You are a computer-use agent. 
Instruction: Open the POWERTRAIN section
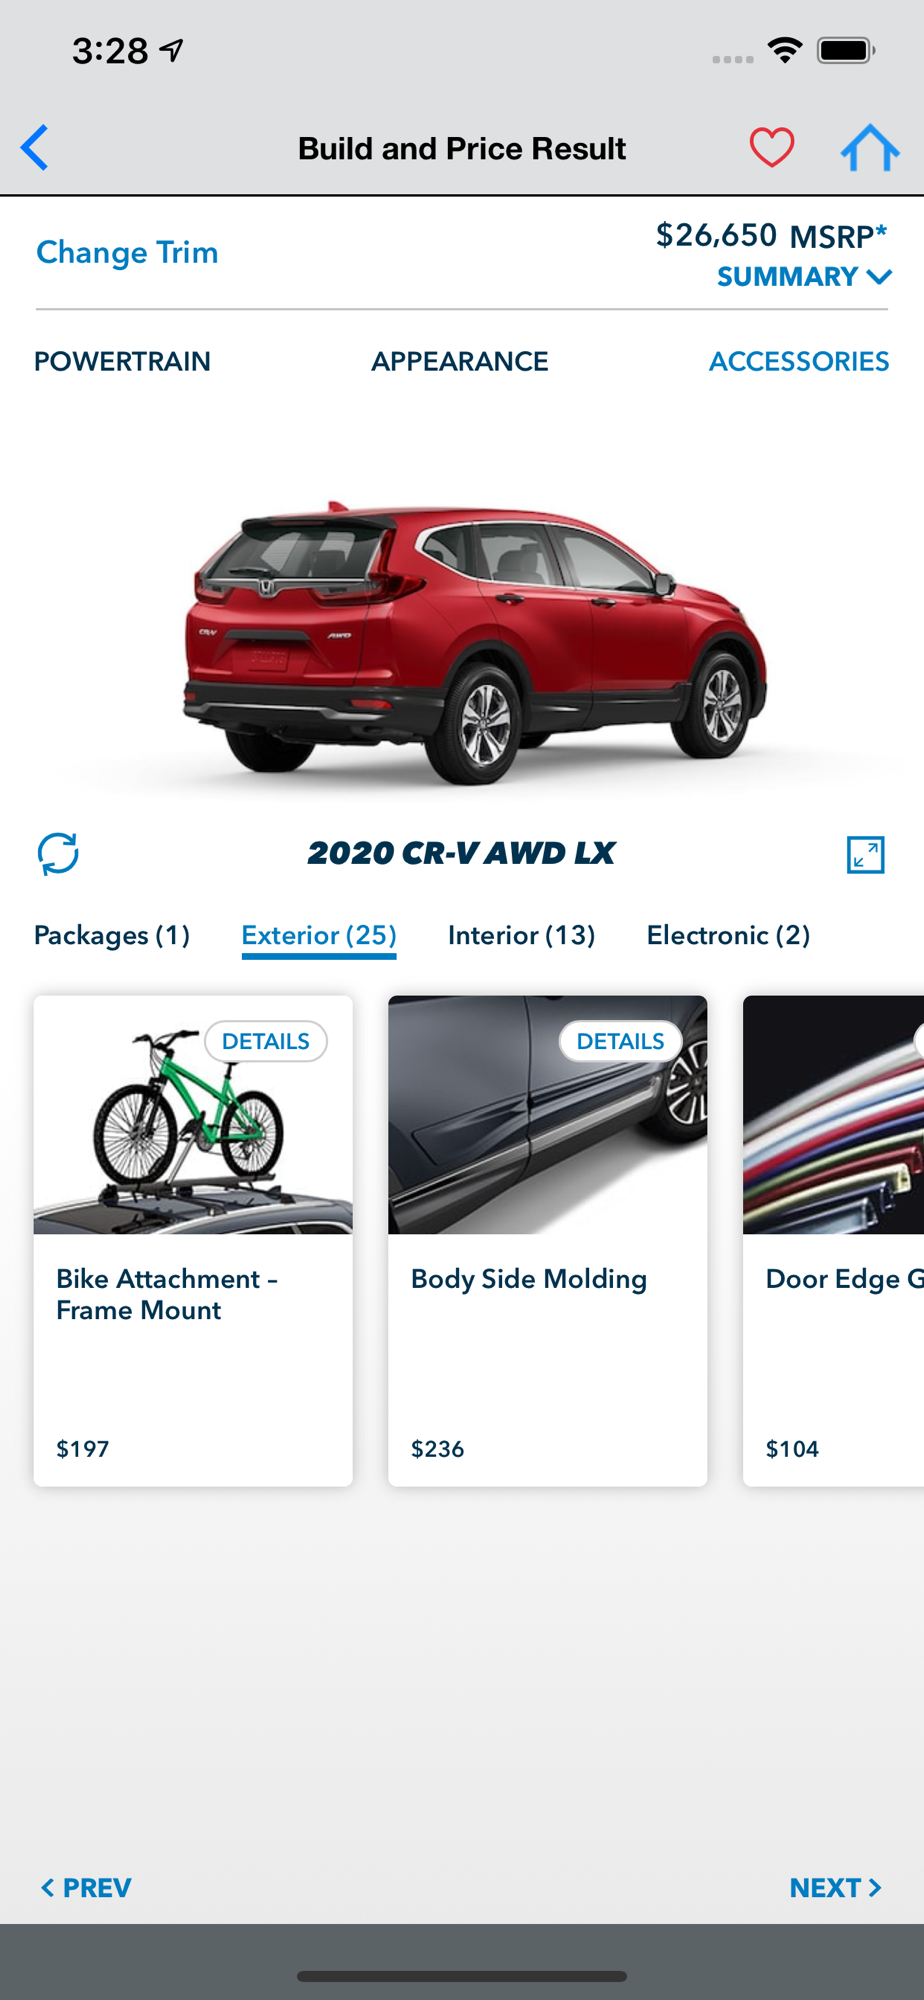122,361
